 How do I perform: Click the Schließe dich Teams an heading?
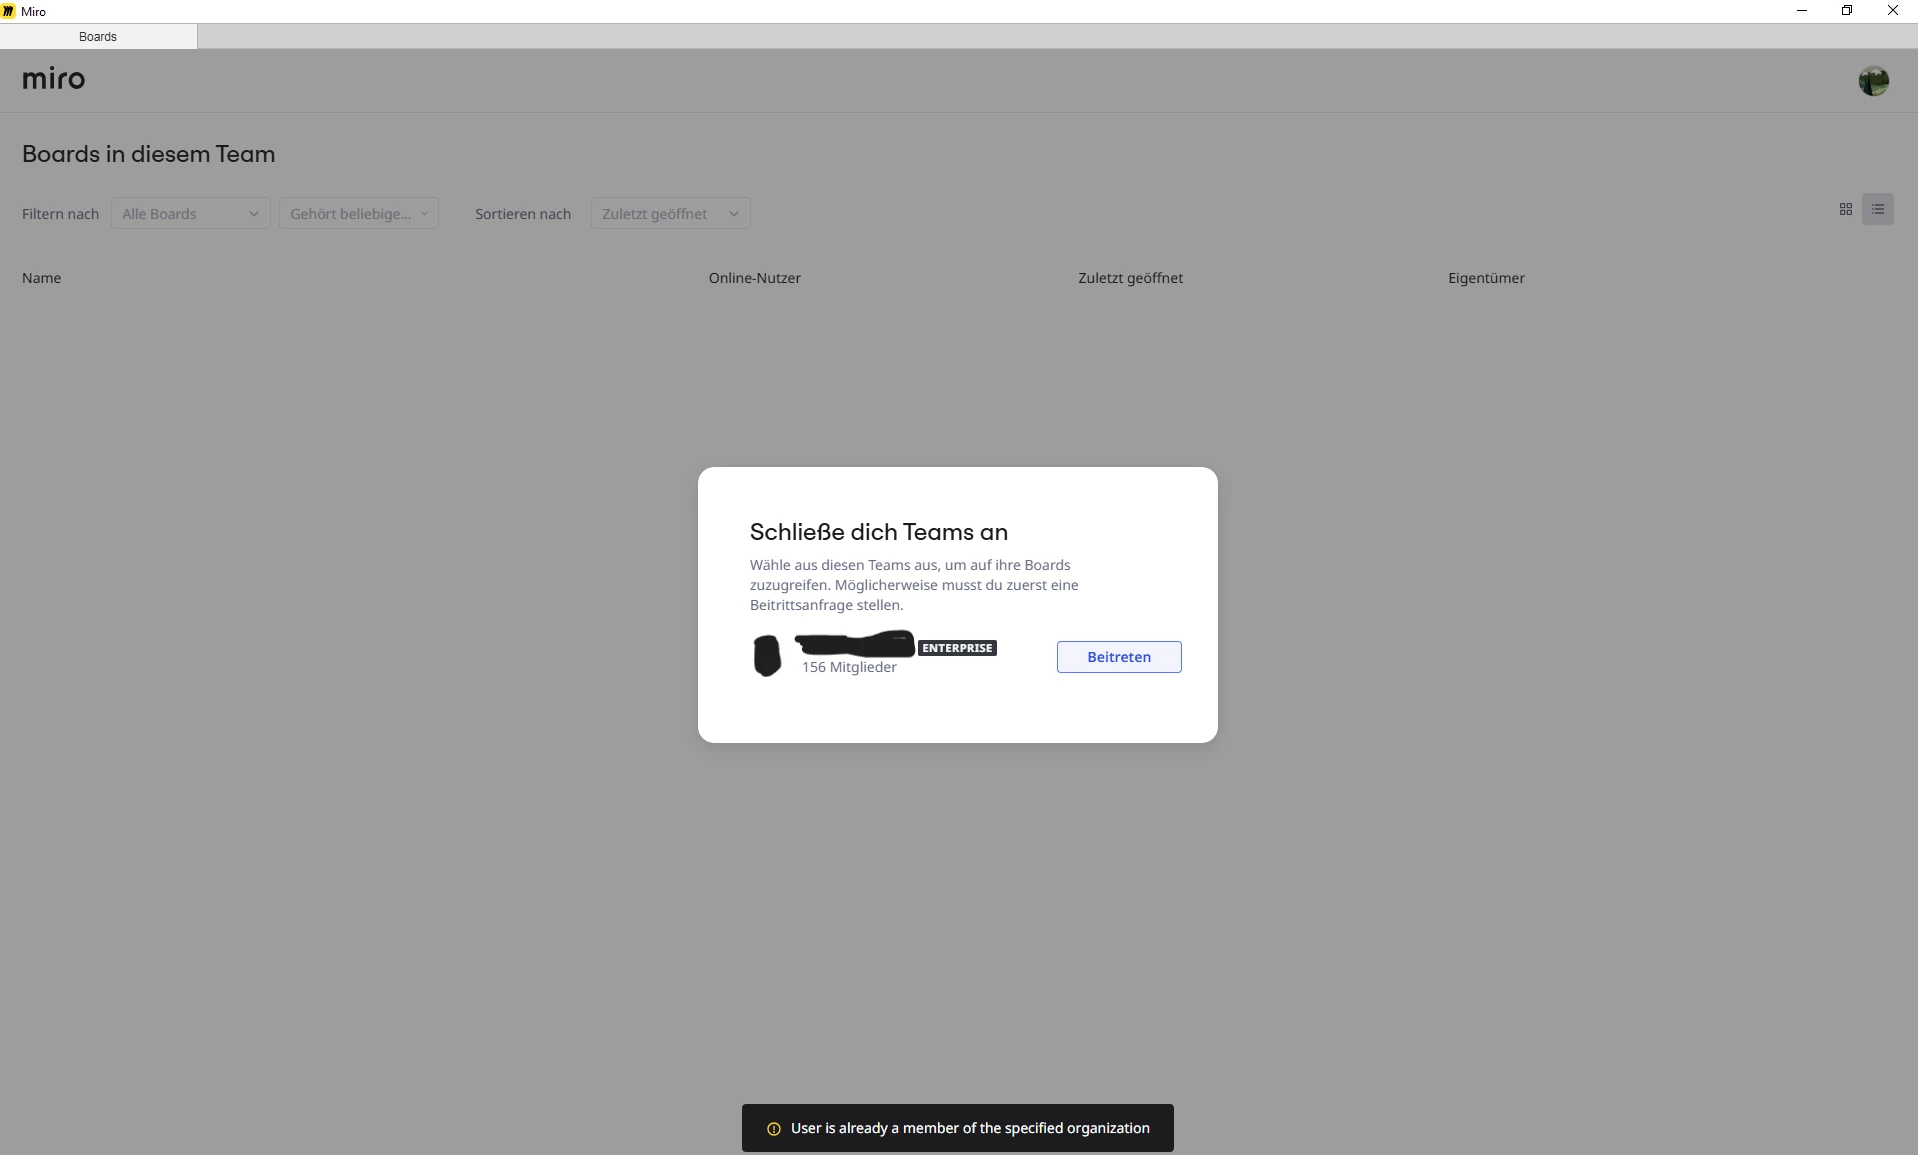[878, 532]
